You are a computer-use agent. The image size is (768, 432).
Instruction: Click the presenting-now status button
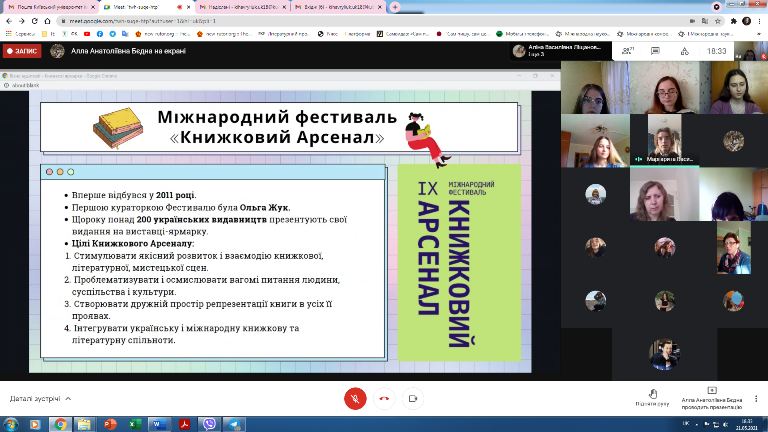tap(711, 397)
